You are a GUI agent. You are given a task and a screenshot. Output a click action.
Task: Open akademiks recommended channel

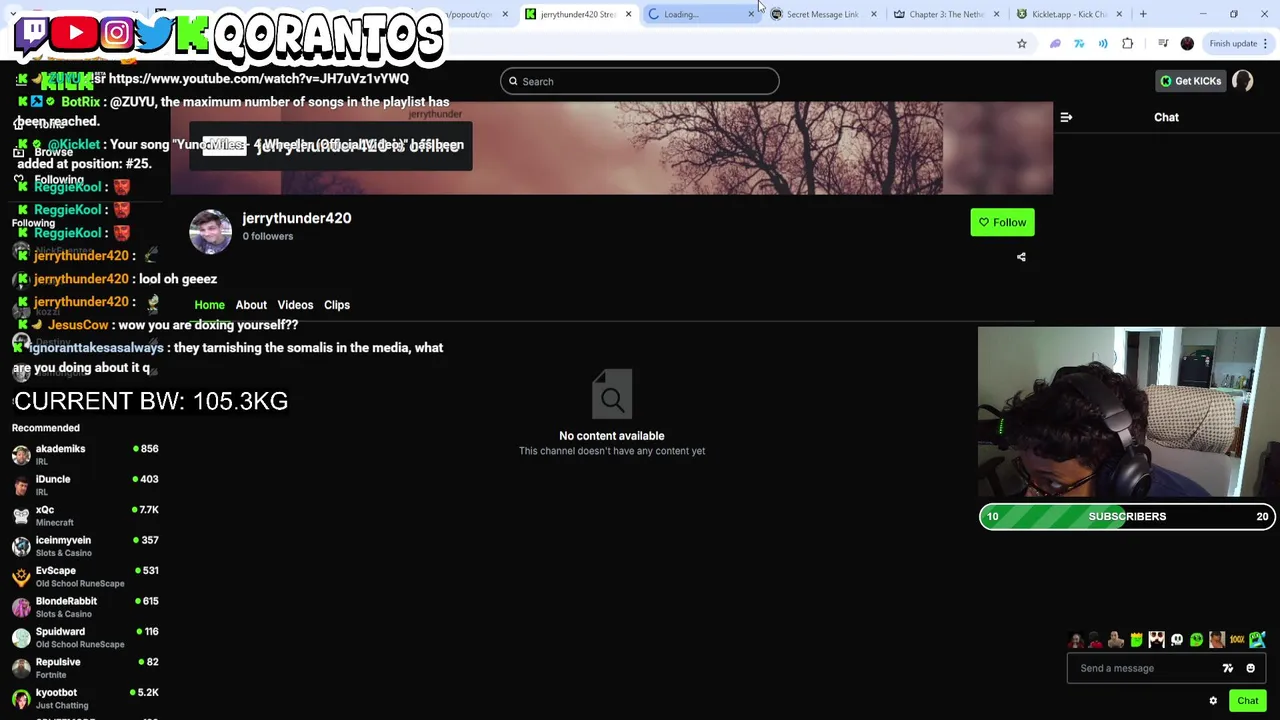(x=85, y=454)
